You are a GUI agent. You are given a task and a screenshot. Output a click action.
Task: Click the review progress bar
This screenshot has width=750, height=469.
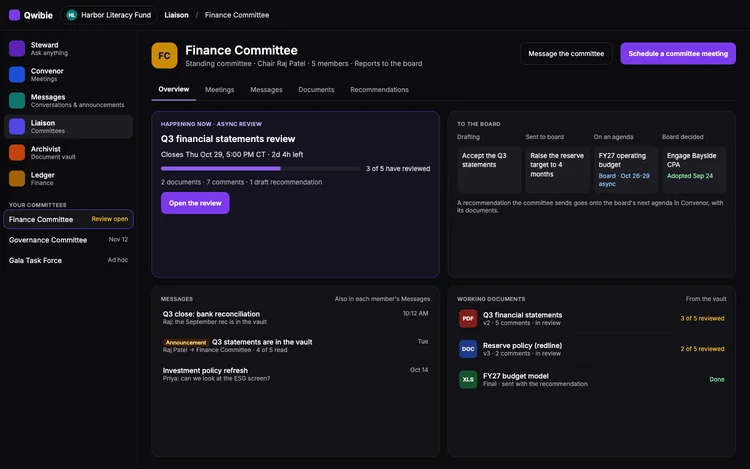(x=261, y=168)
